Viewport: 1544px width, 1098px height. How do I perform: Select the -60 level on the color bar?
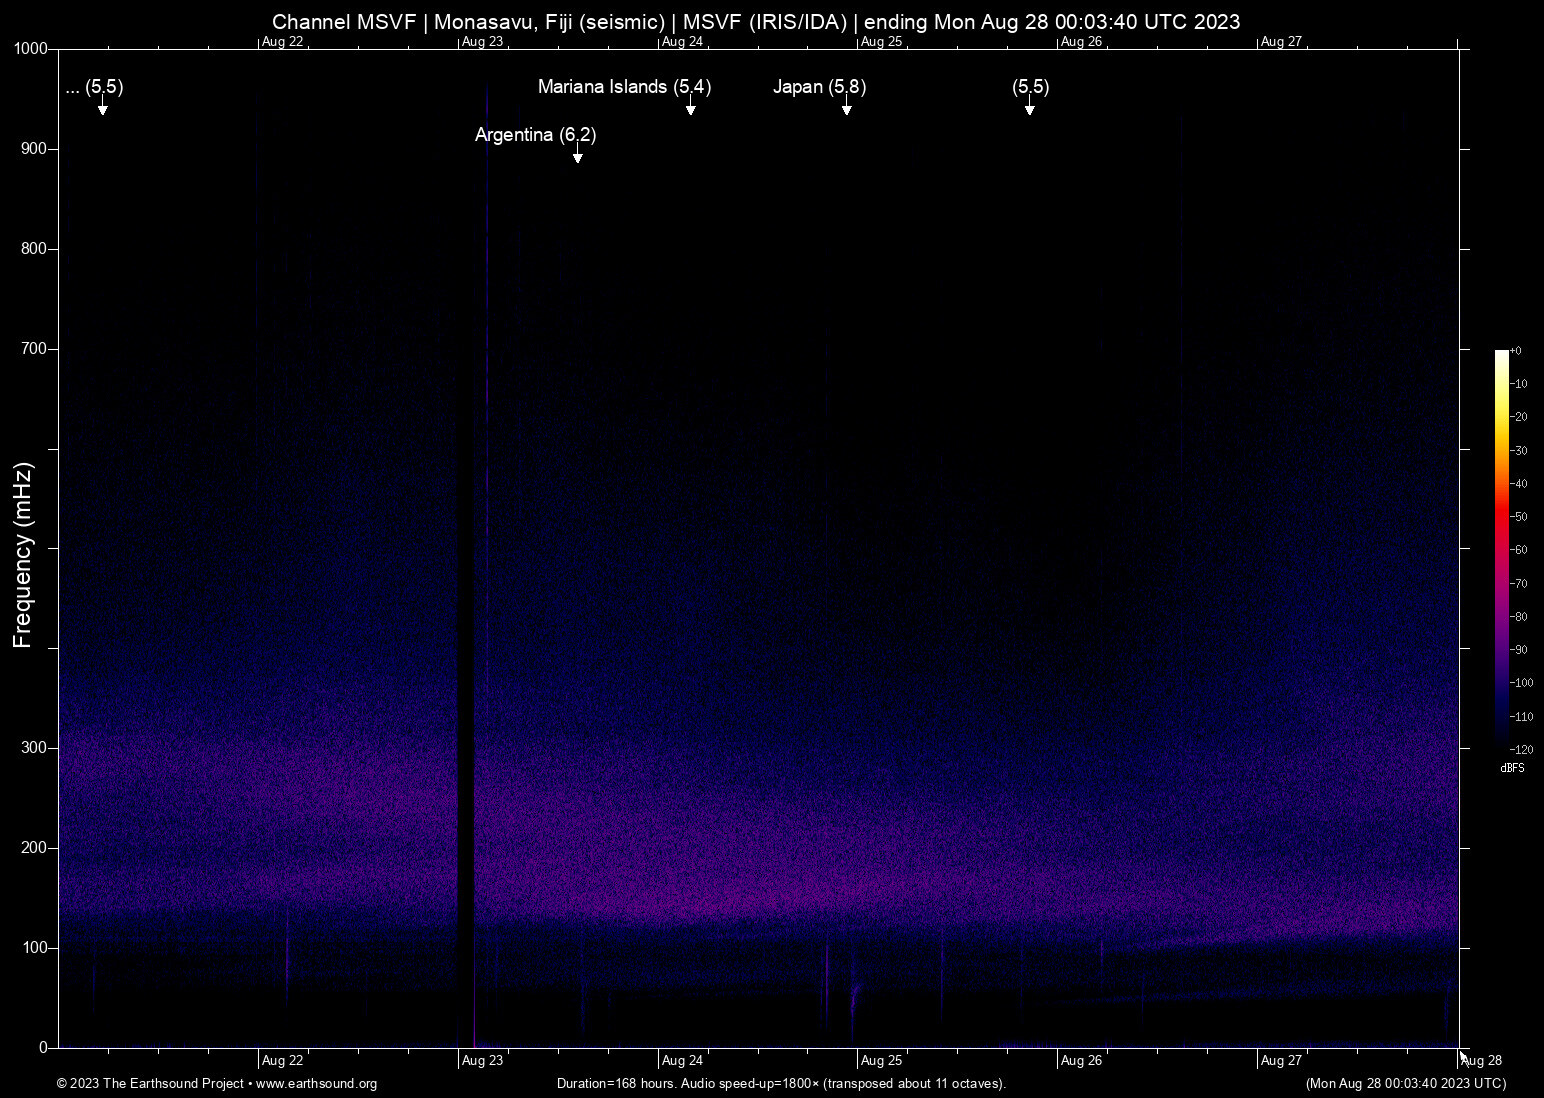(x=1516, y=549)
